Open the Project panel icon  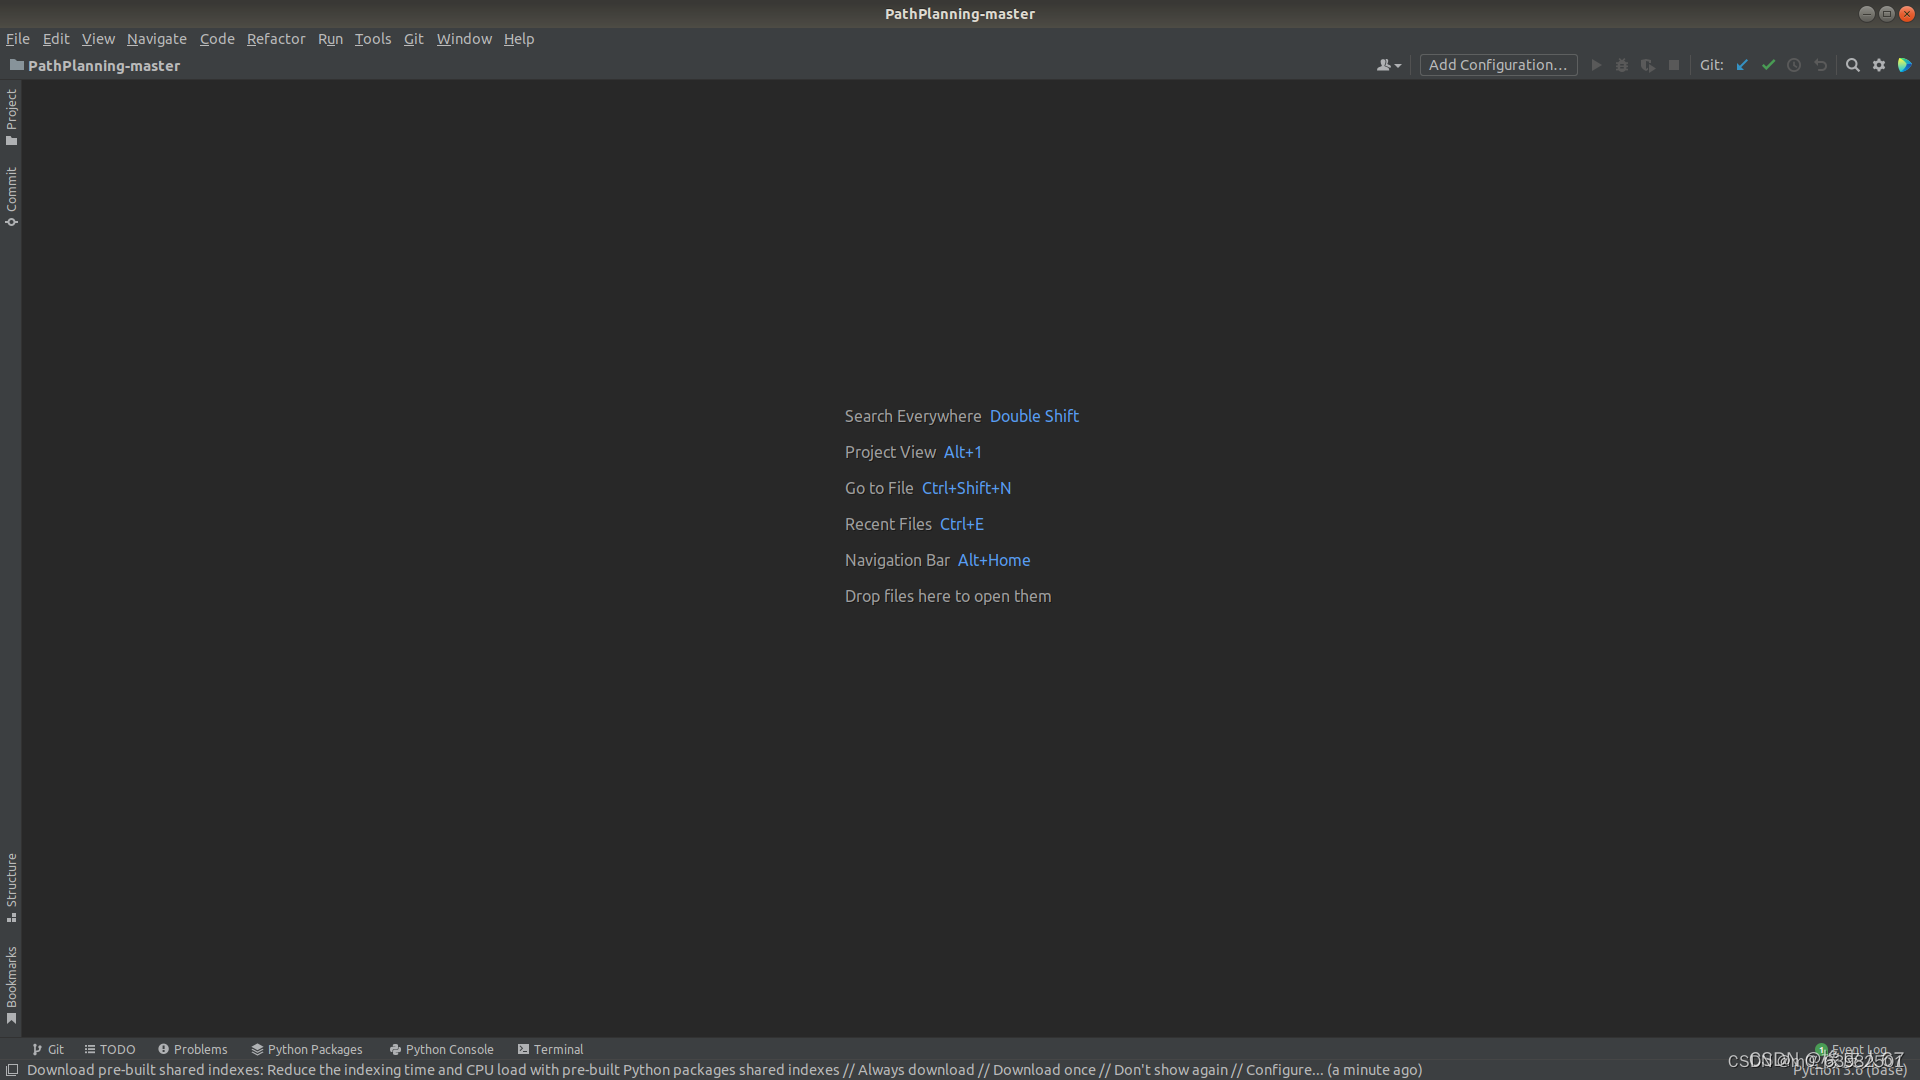[x=12, y=117]
